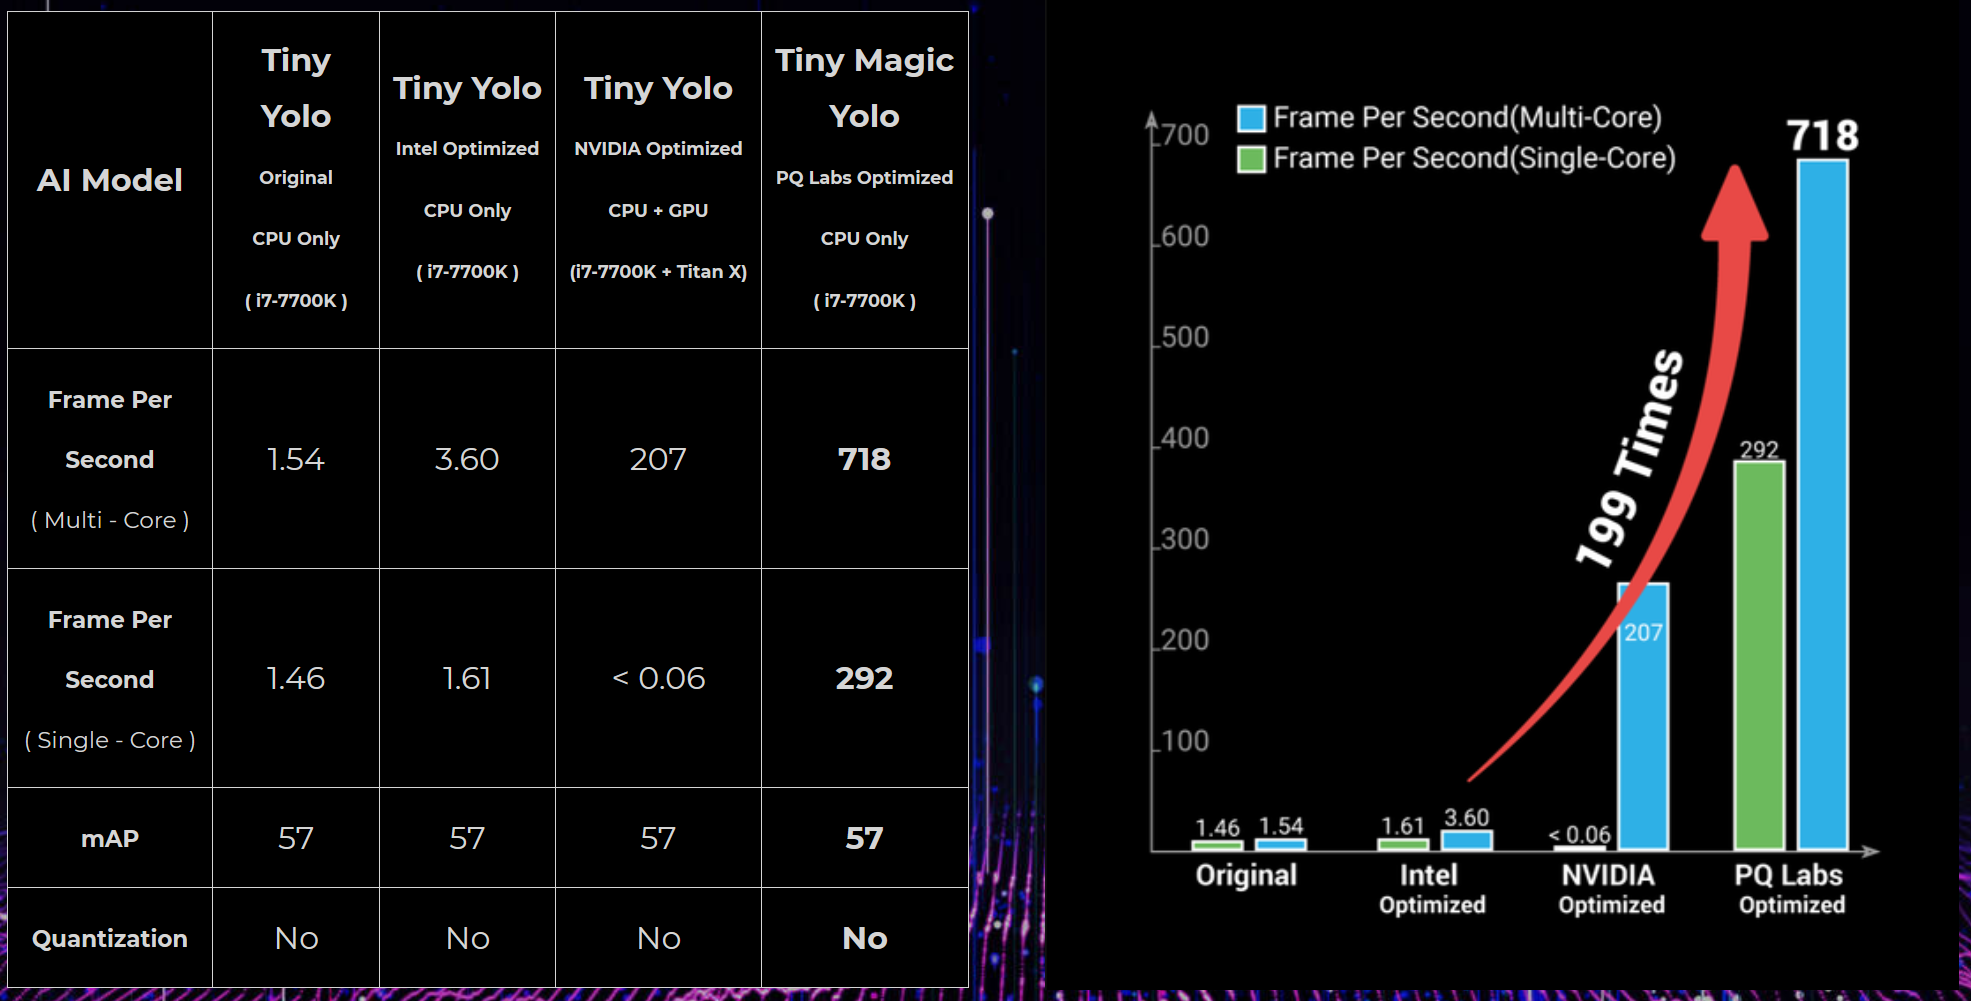Click the PQ Labs Optimized x-axis label
The width and height of the screenshot is (1971, 1001).
pos(1790,889)
